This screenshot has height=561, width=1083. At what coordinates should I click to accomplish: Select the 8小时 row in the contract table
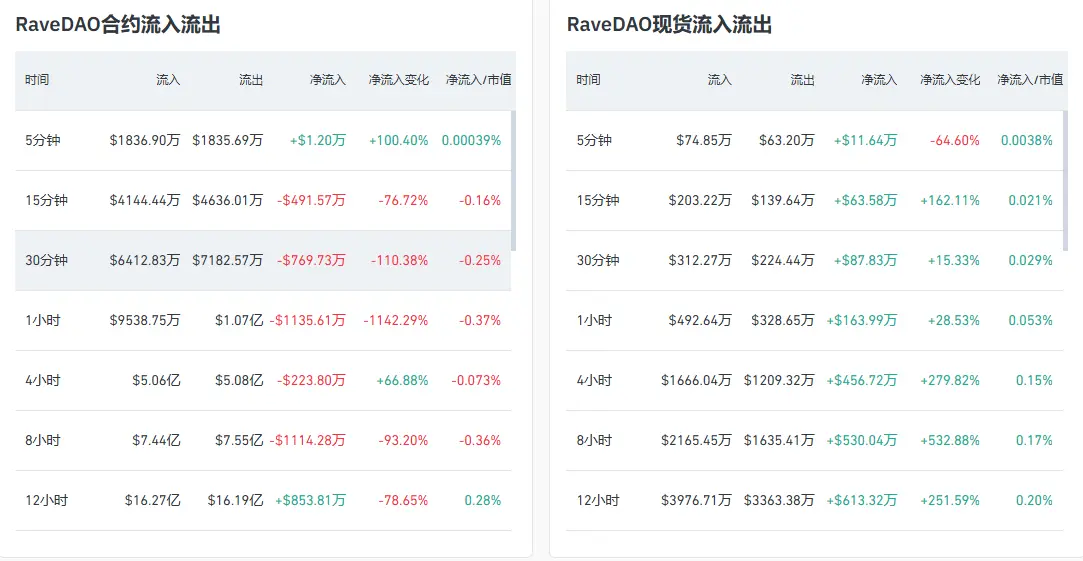pos(263,440)
